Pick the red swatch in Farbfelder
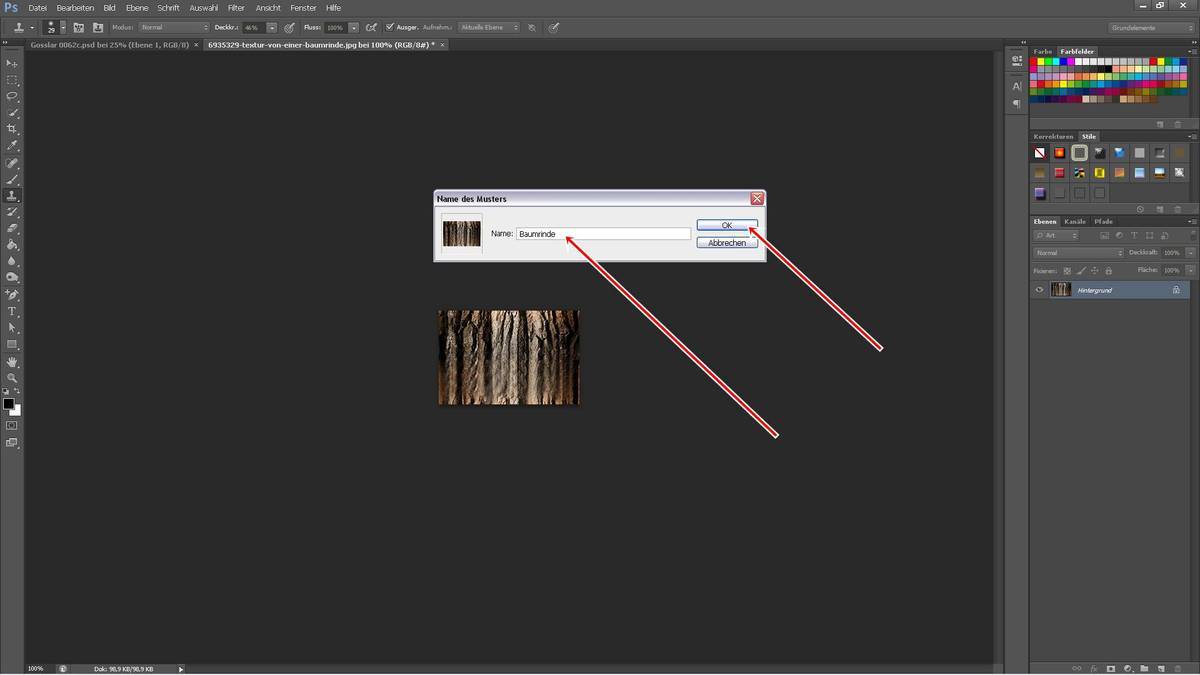This screenshot has height=675, width=1200. (1036, 61)
